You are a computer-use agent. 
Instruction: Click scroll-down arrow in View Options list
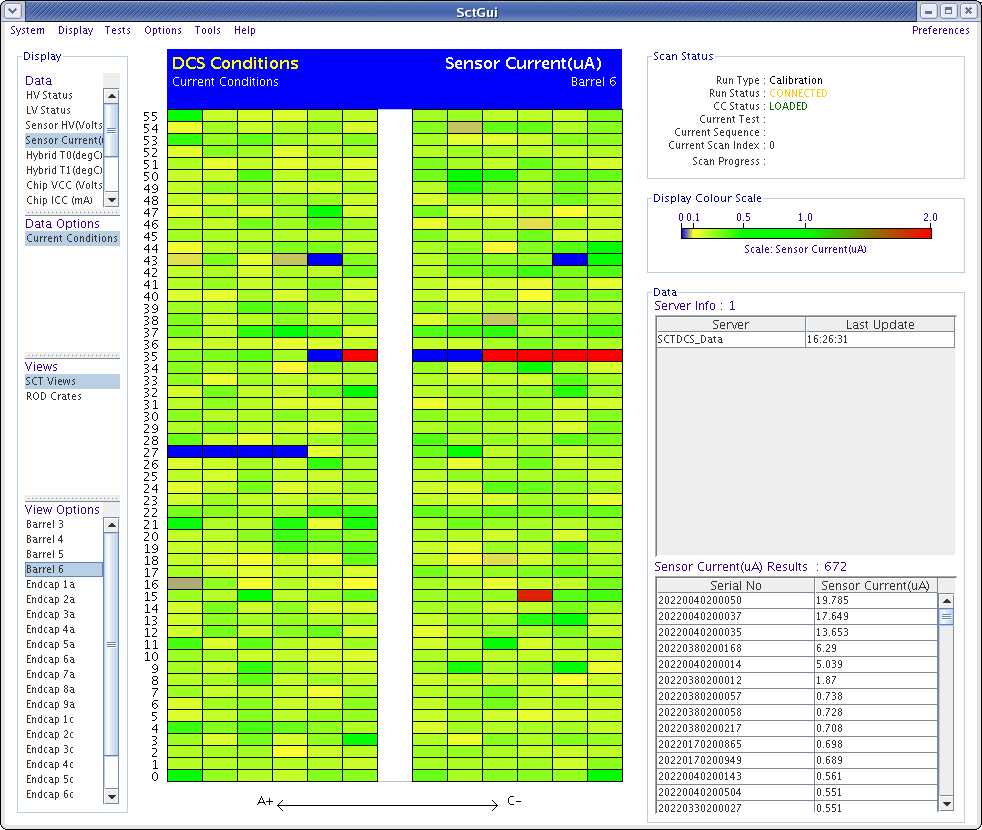tap(111, 796)
